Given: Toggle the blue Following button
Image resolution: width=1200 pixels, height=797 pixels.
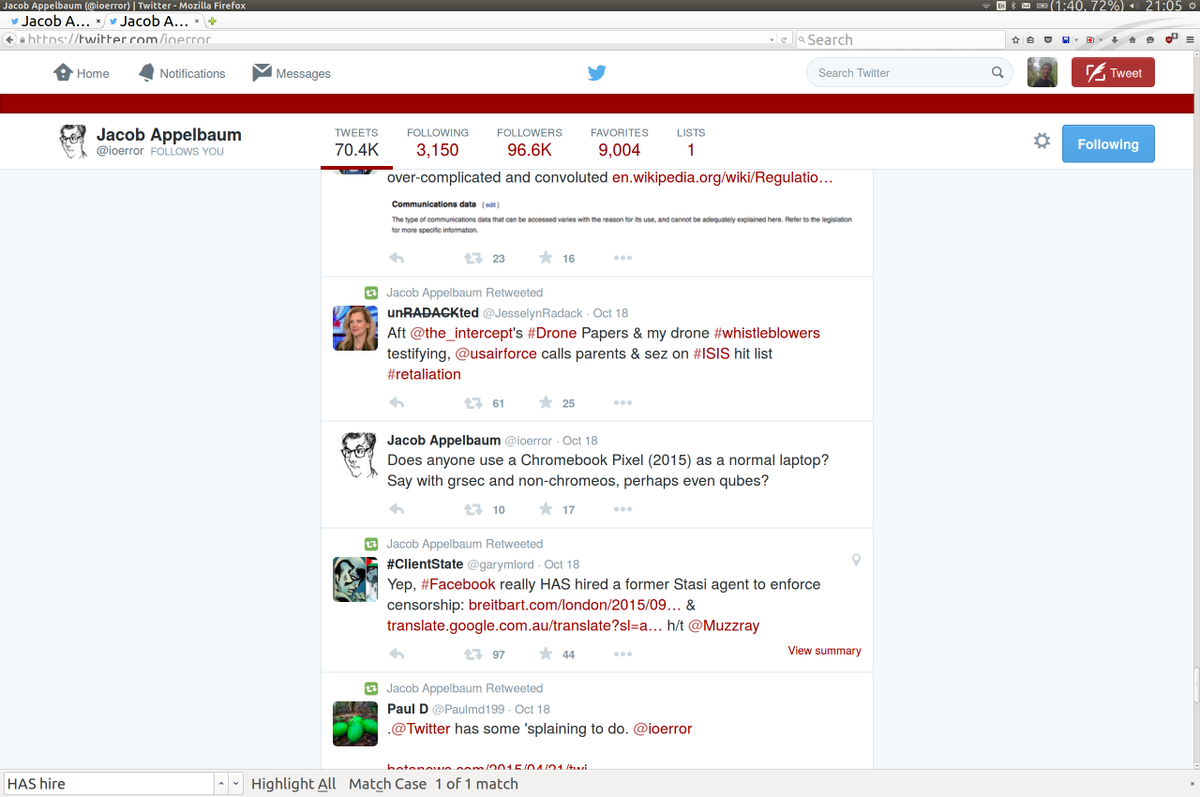Looking at the screenshot, I should tap(1108, 144).
